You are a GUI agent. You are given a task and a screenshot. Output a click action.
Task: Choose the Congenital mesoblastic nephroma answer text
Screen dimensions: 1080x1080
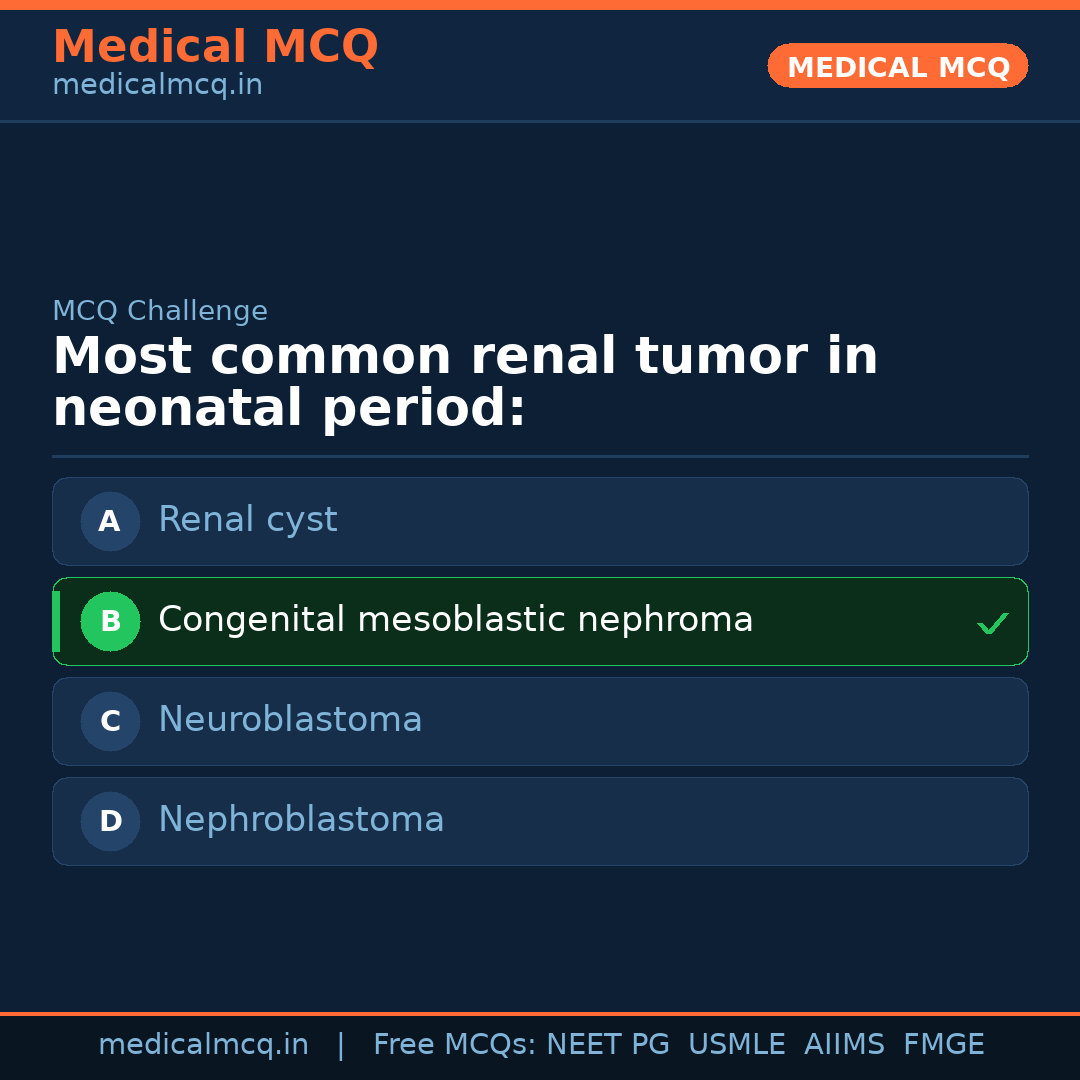(455, 620)
